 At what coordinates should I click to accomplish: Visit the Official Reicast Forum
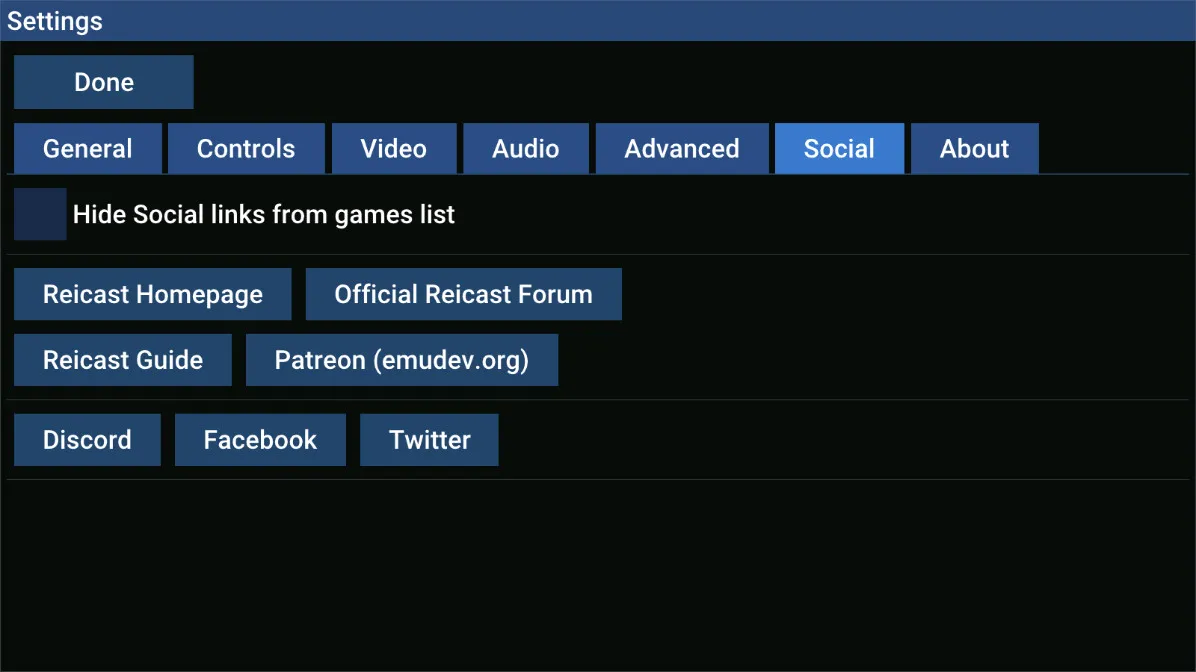pyautogui.click(x=464, y=294)
